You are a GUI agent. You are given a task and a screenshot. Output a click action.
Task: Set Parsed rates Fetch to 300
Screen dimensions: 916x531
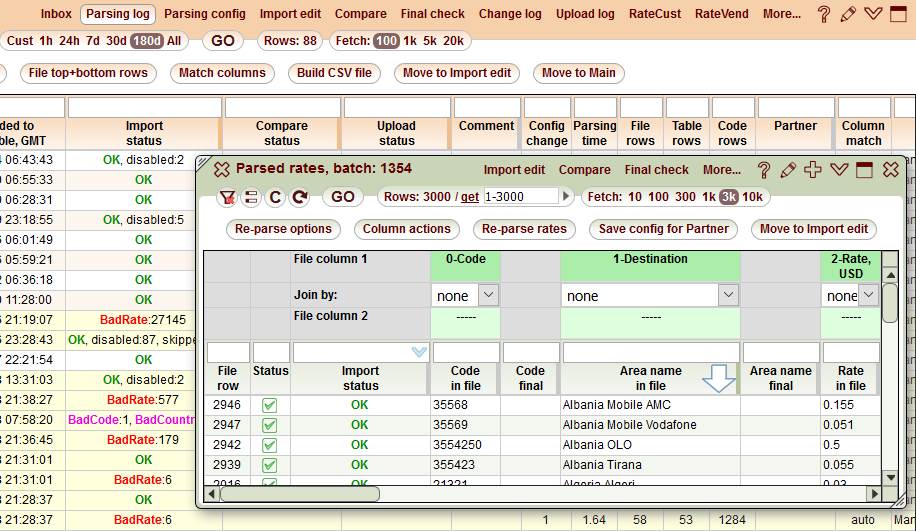tap(685, 197)
